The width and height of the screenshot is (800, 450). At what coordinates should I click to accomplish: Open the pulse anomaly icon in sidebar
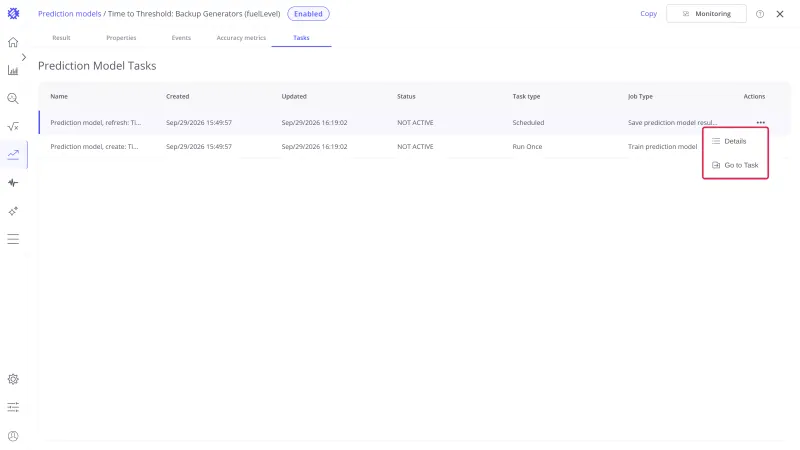(13, 183)
